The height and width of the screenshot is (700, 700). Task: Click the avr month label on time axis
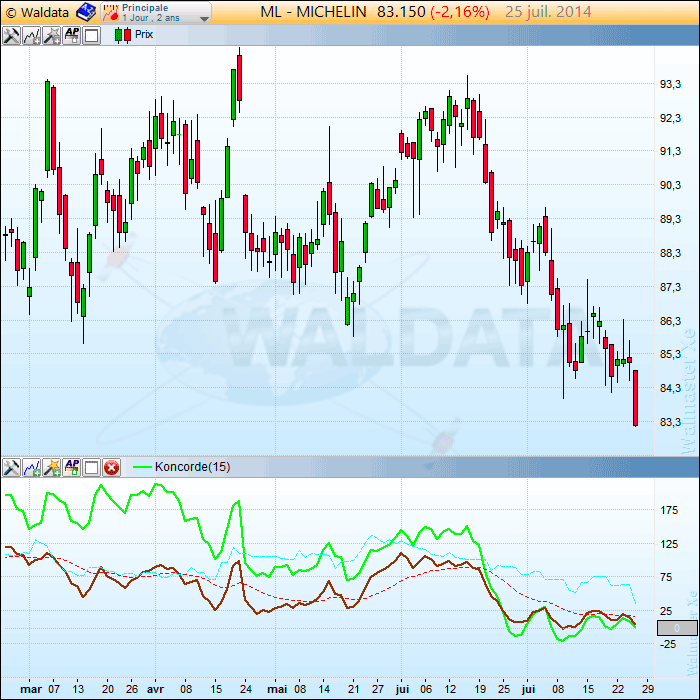(x=155, y=689)
